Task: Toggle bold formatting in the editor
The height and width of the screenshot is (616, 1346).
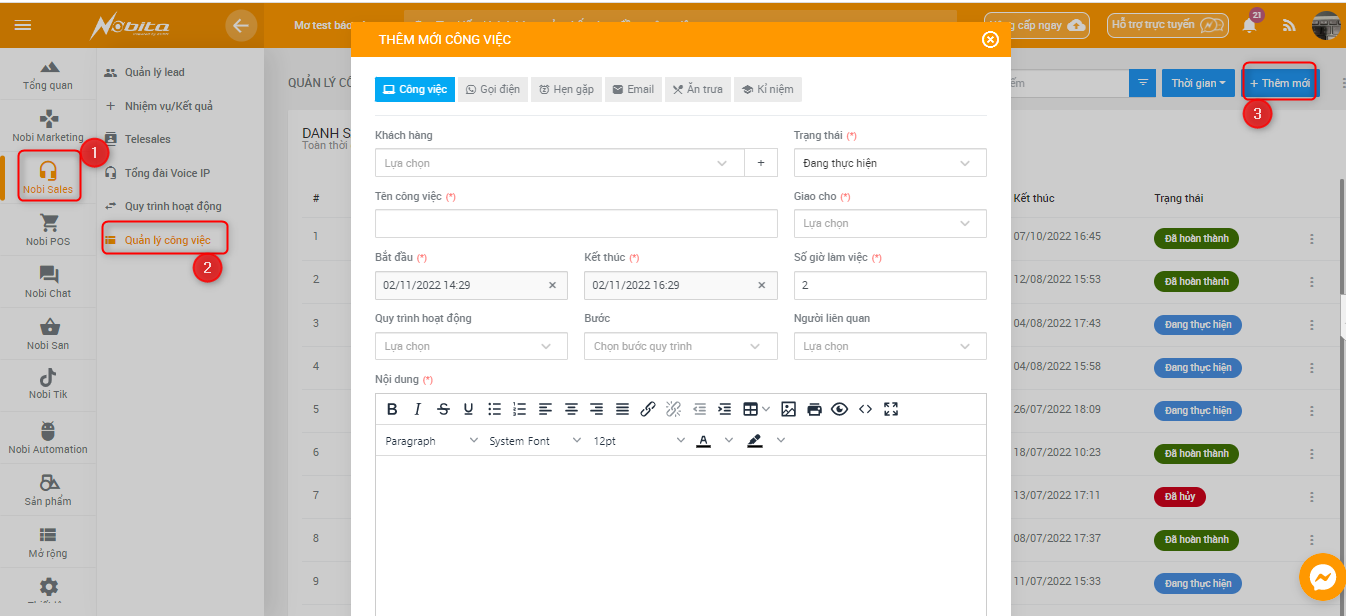Action: coord(392,409)
